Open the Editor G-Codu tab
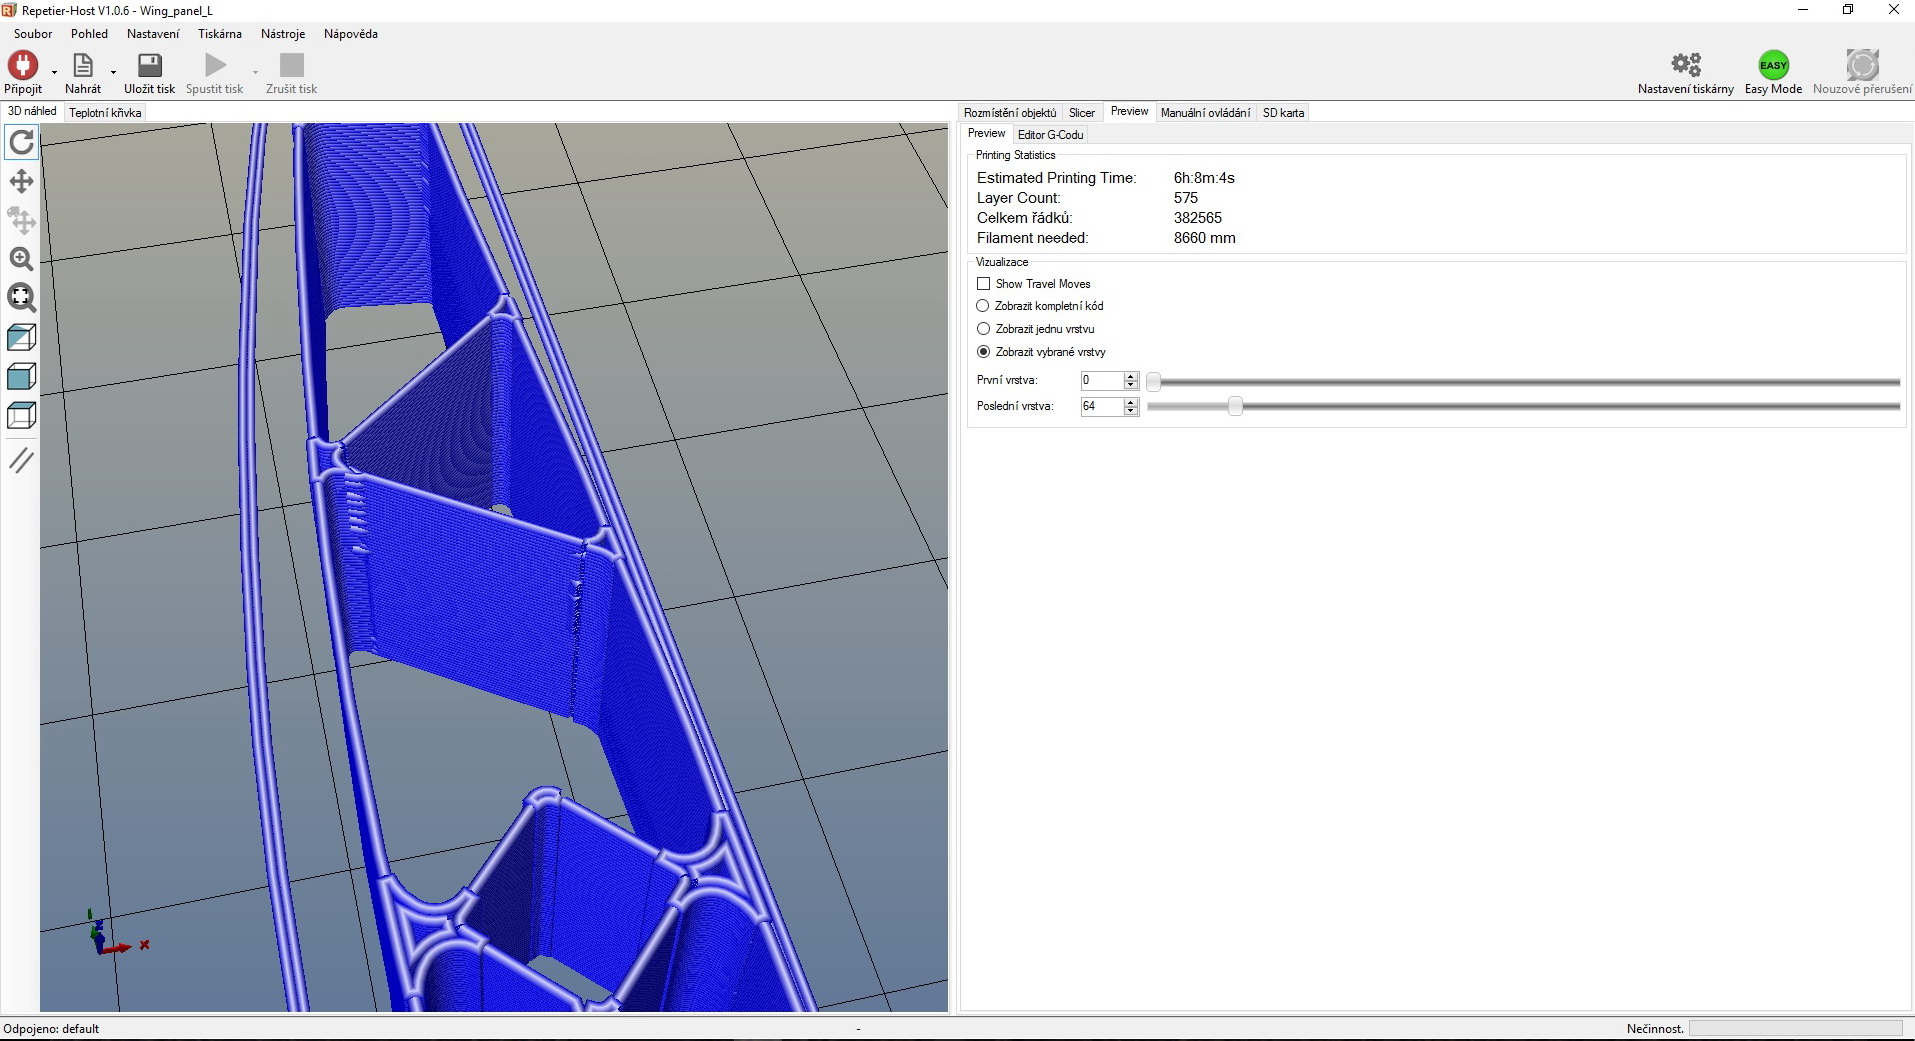Viewport: 1915px width, 1041px height. (1050, 135)
